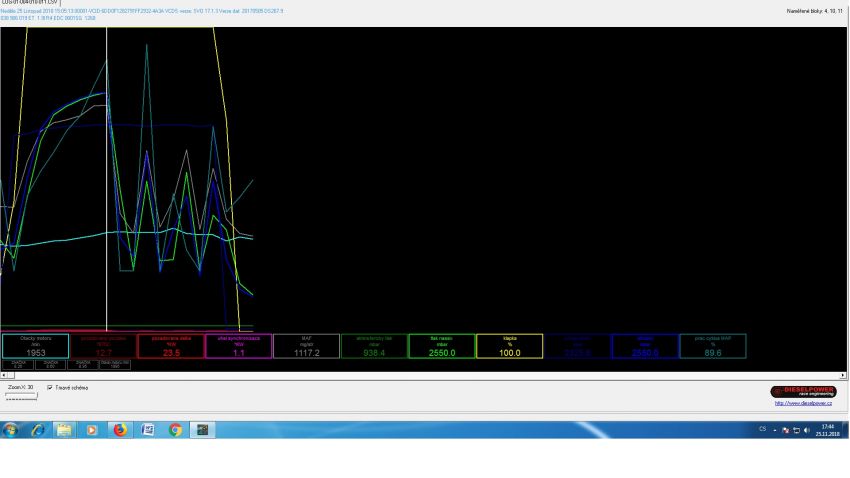This screenshot has width=850, height=478.
Task: Open the www.dieselpower.cz link
Action: pyautogui.click(x=803, y=403)
